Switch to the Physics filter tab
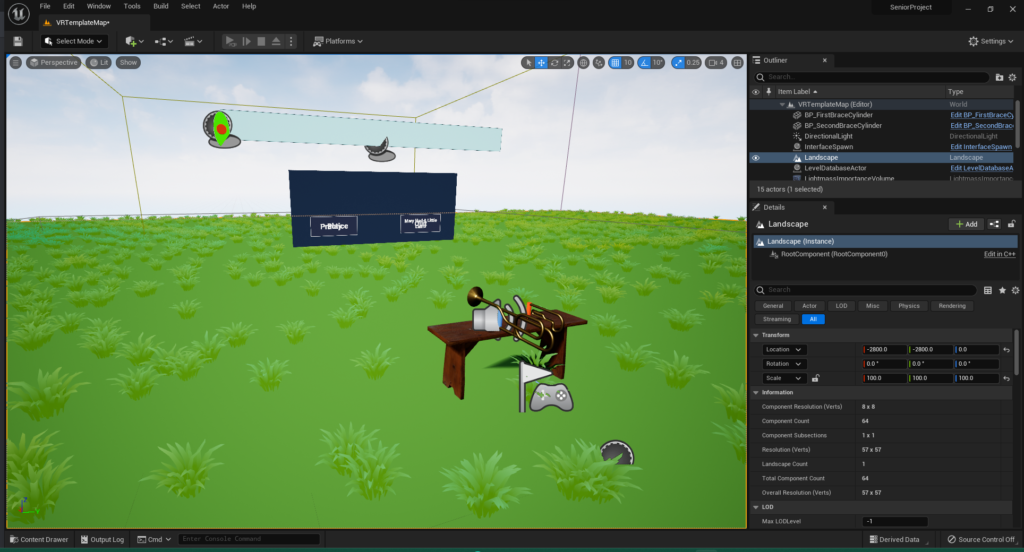 [x=908, y=306]
